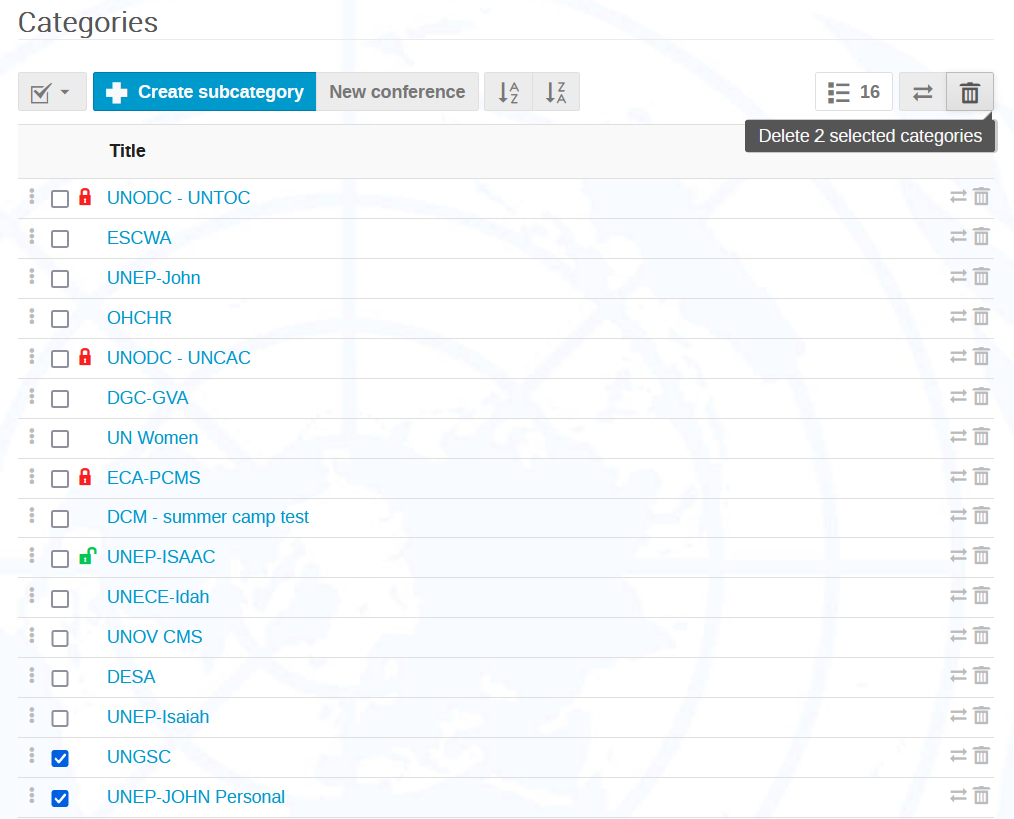Open the DGC-GVA category link

(147, 398)
